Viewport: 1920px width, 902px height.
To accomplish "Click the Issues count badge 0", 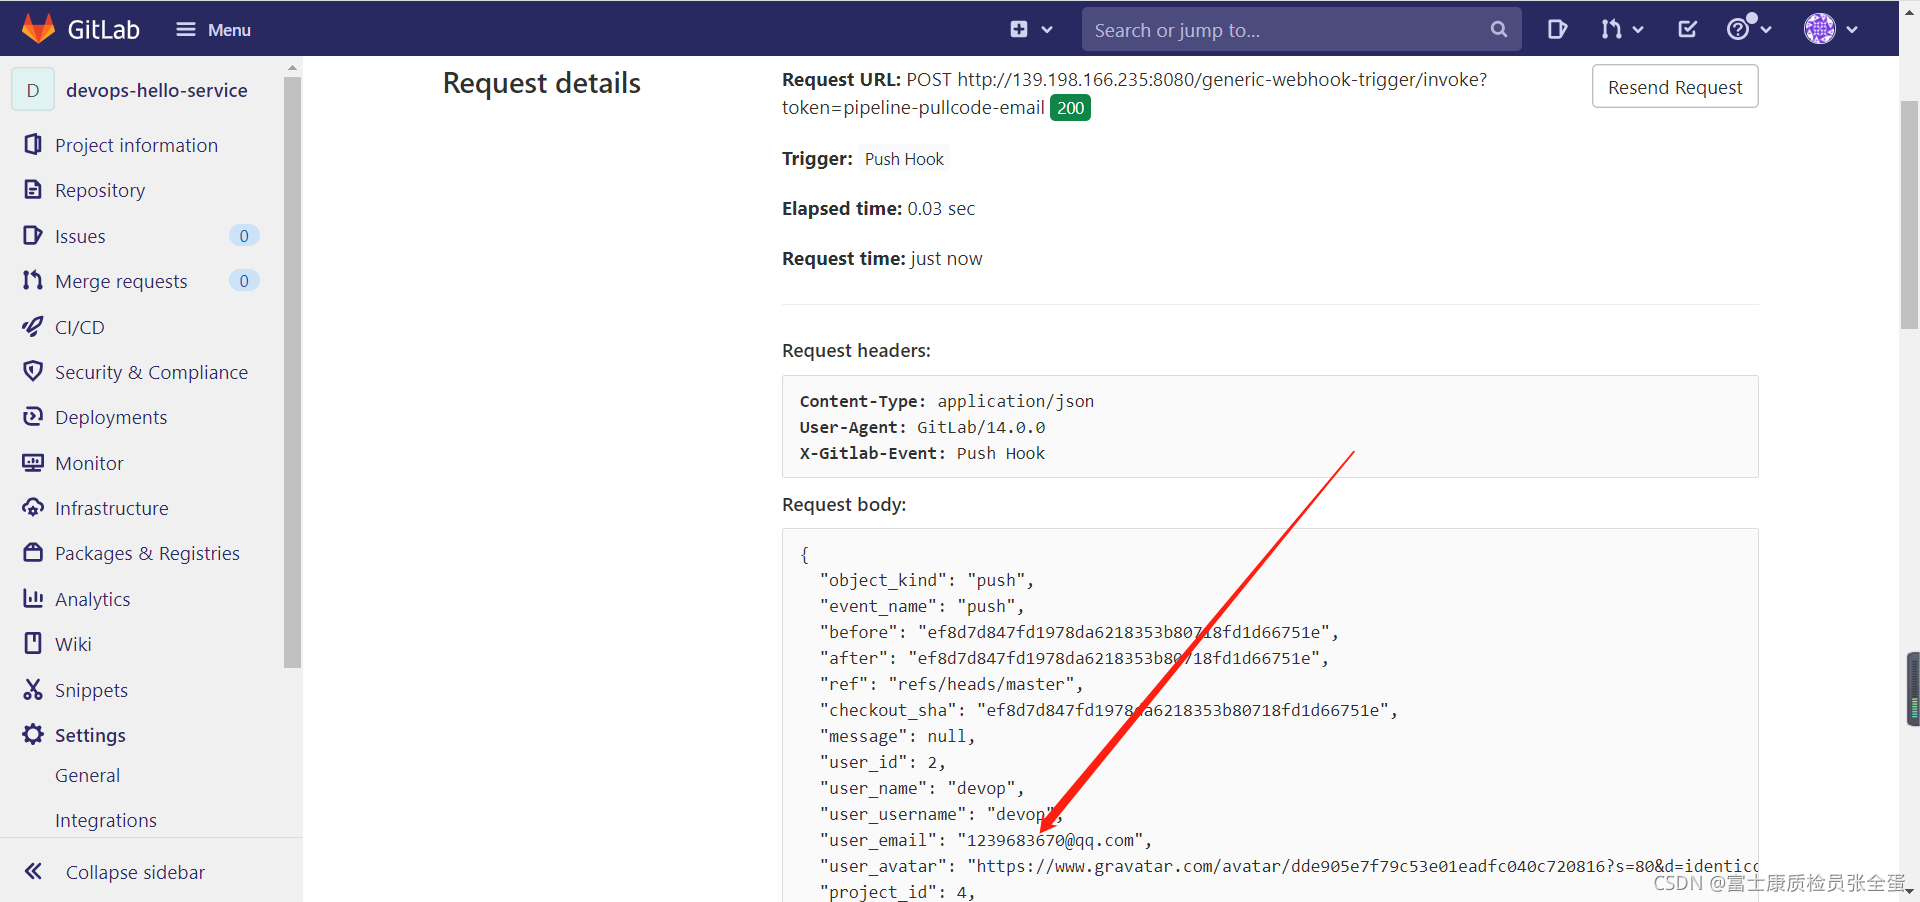I will (x=244, y=236).
